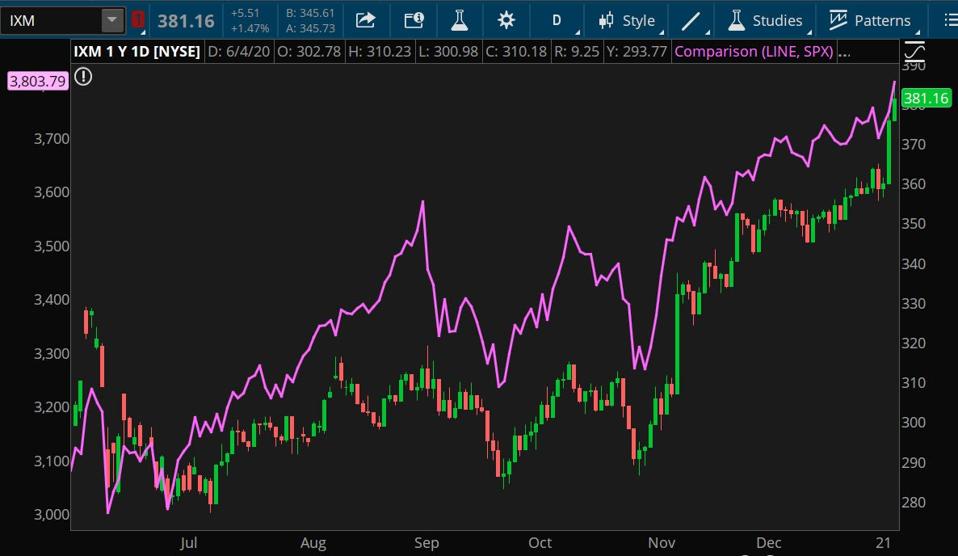The height and width of the screenshot is (556, 958).
Task: Open the news and info window icon
Action: [414, 20]
